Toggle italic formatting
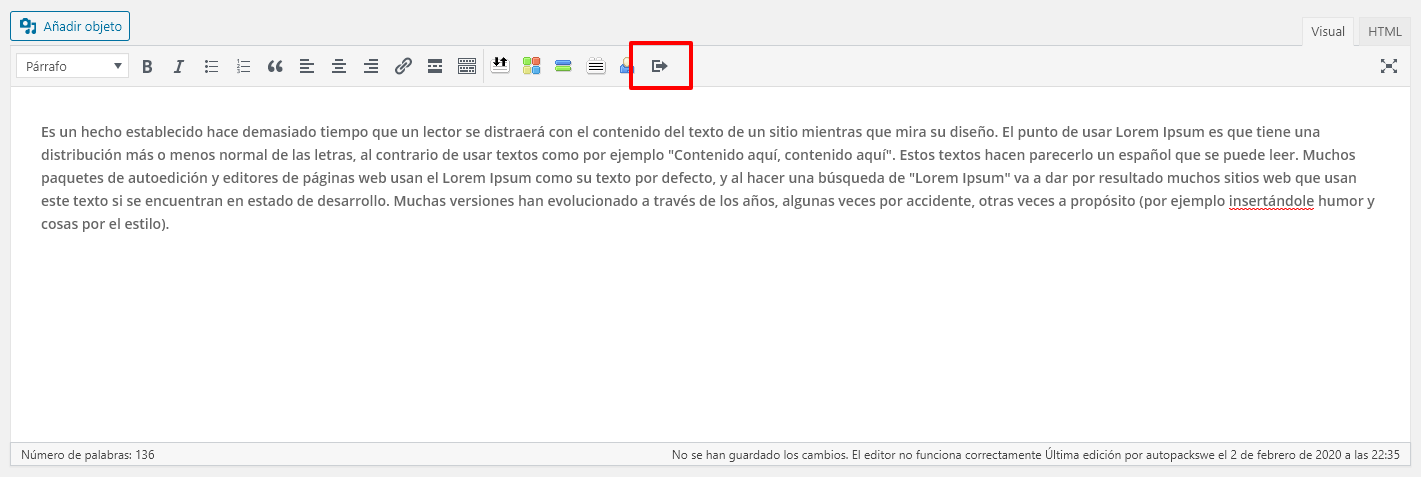This screenshot has height=477, width=1421. click(x=179, y=67)
